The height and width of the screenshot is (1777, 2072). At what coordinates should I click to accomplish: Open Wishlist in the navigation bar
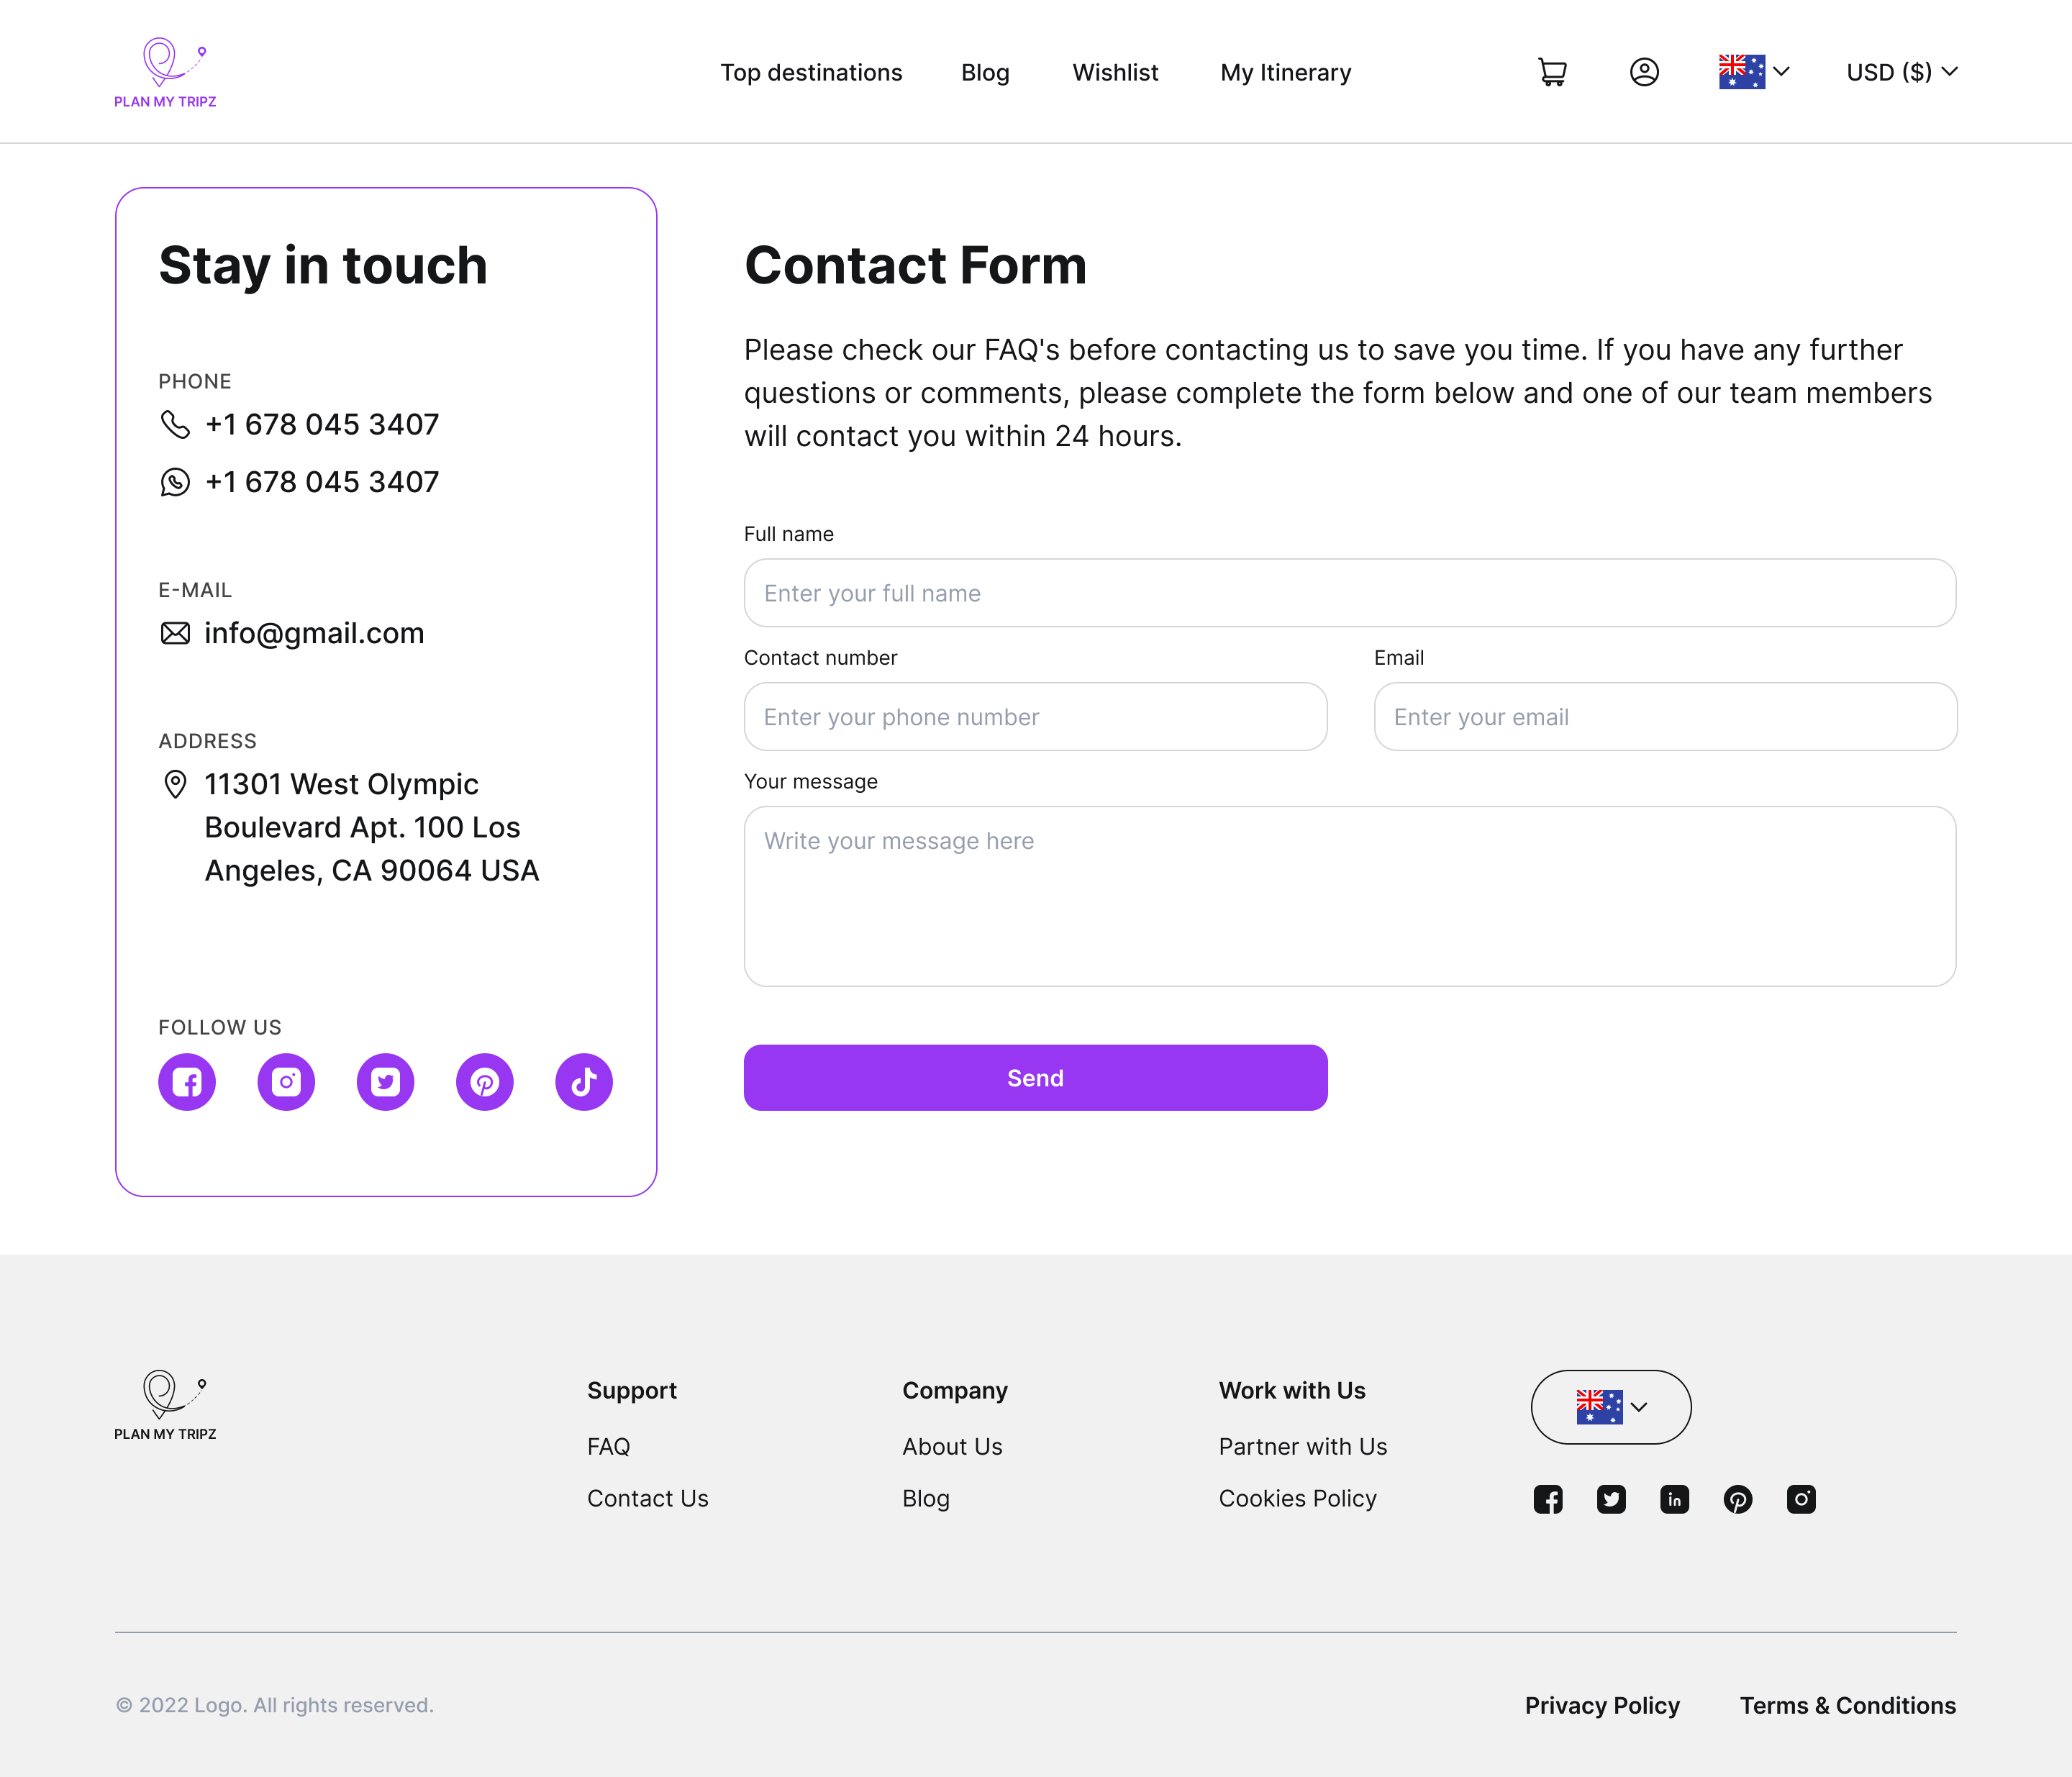1115,72
